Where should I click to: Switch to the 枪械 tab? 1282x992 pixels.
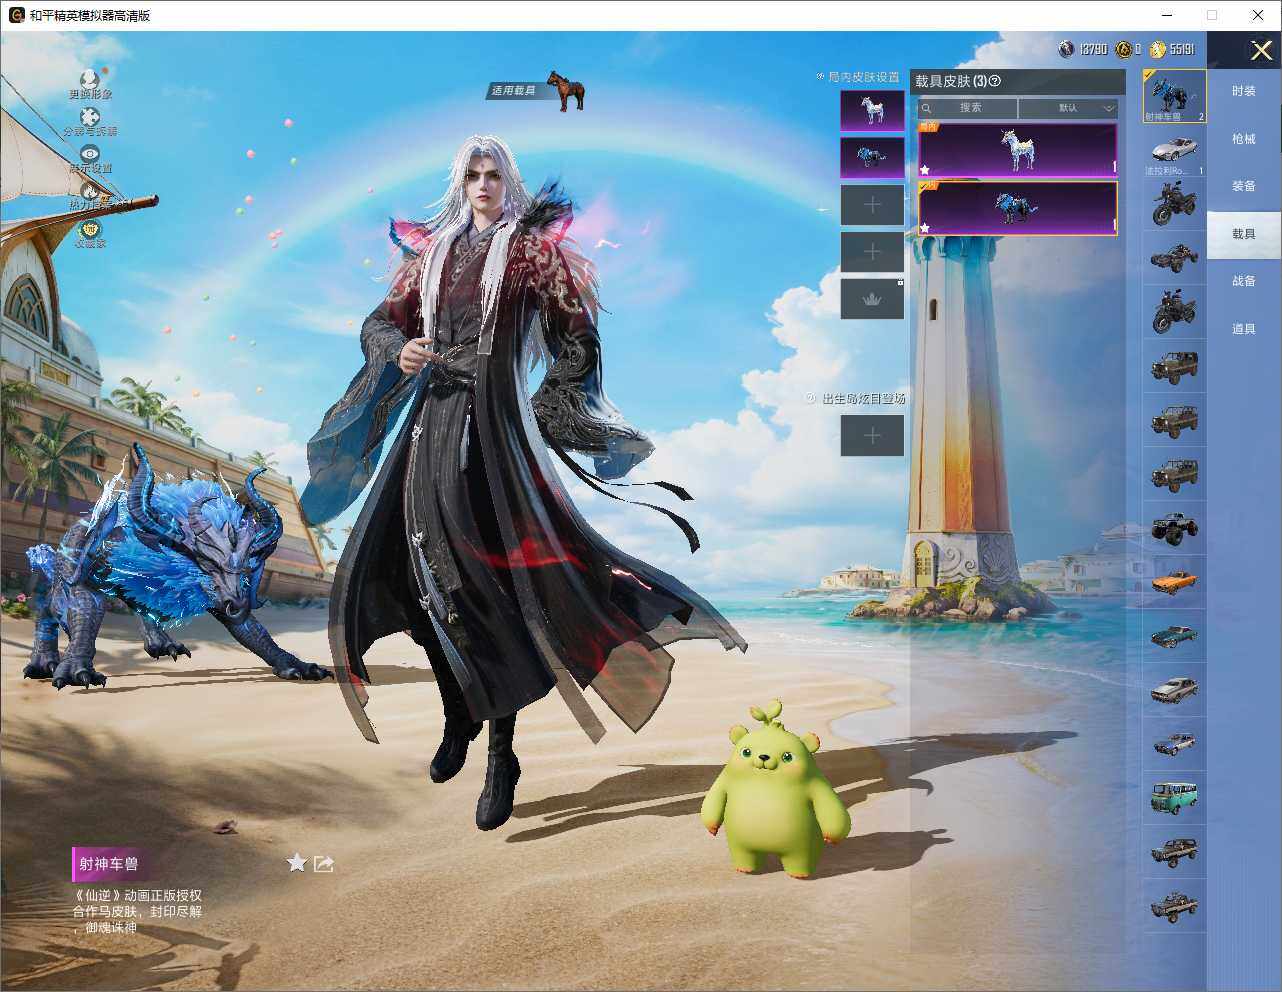tap(1243, 139)
